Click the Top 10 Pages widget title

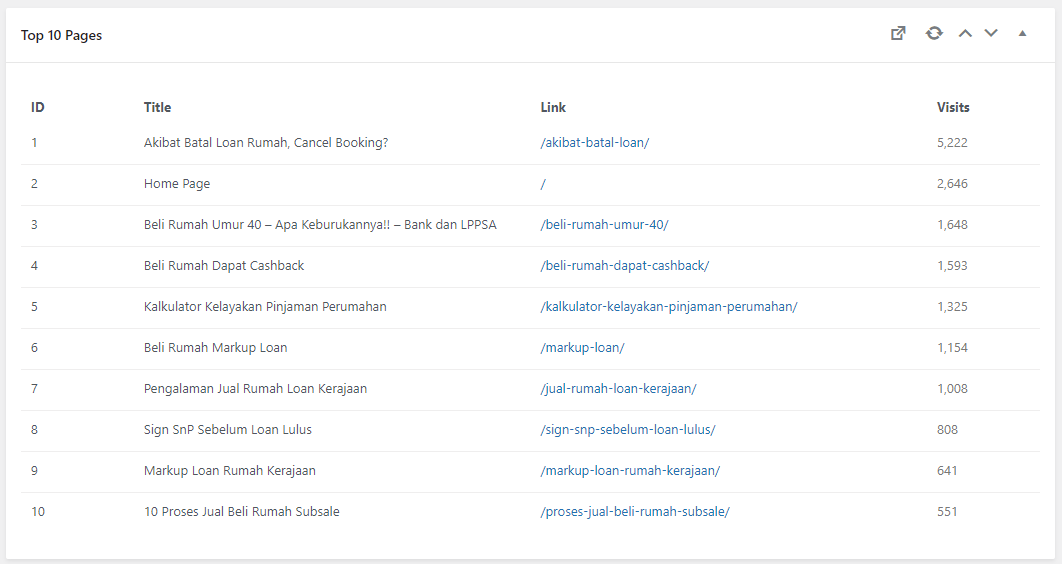pos(61,35)
